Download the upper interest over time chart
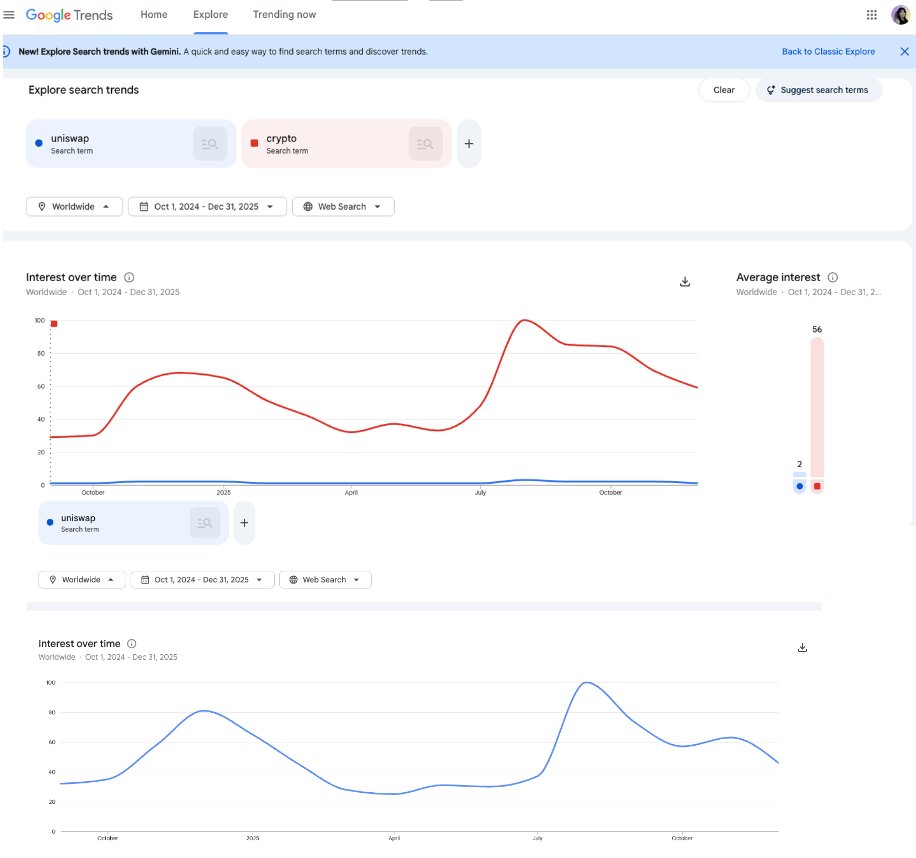Image resolution: width=916 pixels, height=858 pixels. click(x=685, y=282)
